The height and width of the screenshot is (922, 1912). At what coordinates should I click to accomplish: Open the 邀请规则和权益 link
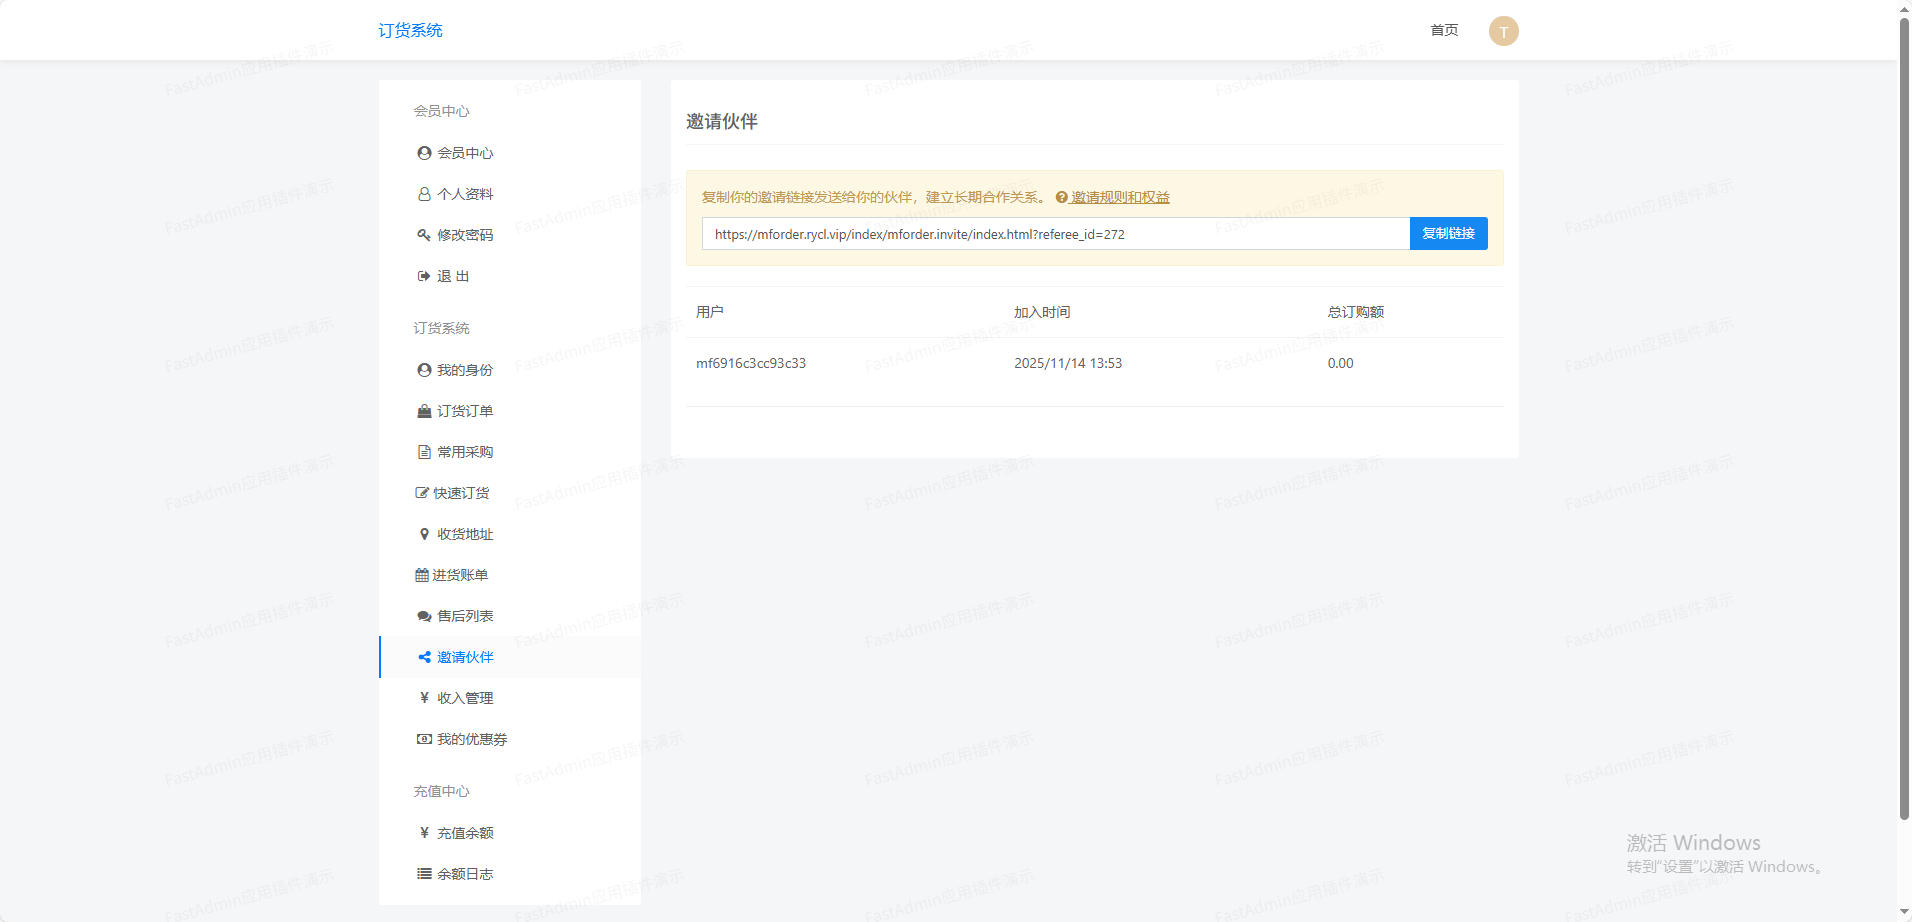click(x=1120, y=197)
